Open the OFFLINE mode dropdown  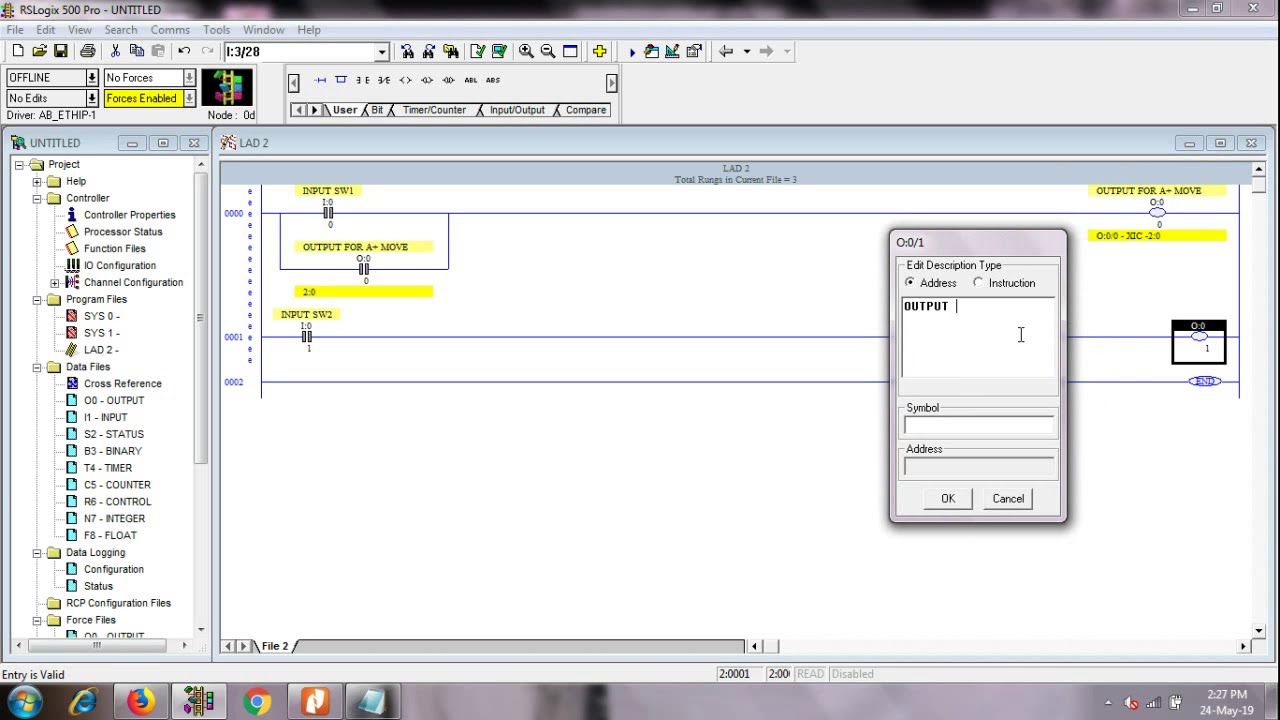point(92,78)
